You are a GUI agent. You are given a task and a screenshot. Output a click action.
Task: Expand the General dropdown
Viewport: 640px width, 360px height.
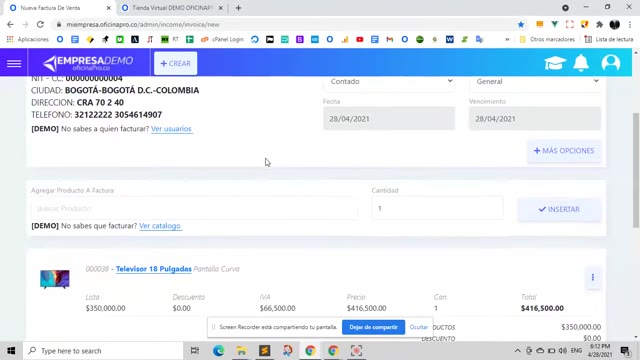click(x=535, y=82)
